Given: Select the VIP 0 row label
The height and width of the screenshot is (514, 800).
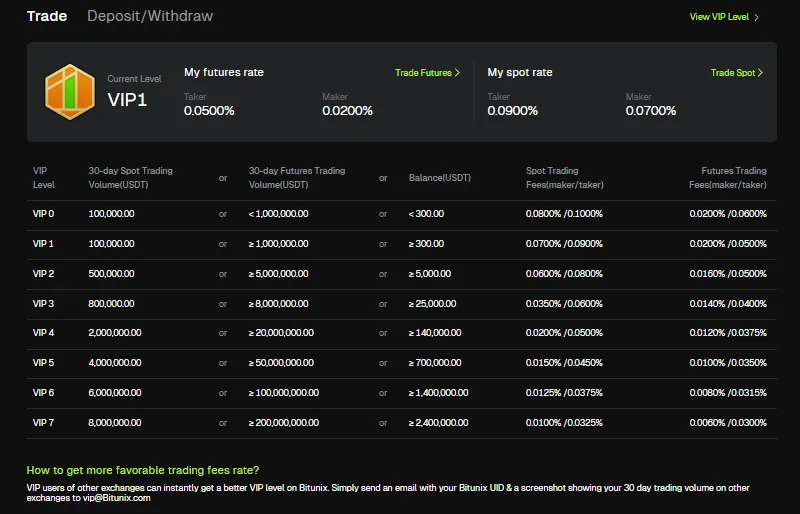Looking at the screenshot, I should pos(43,214).
